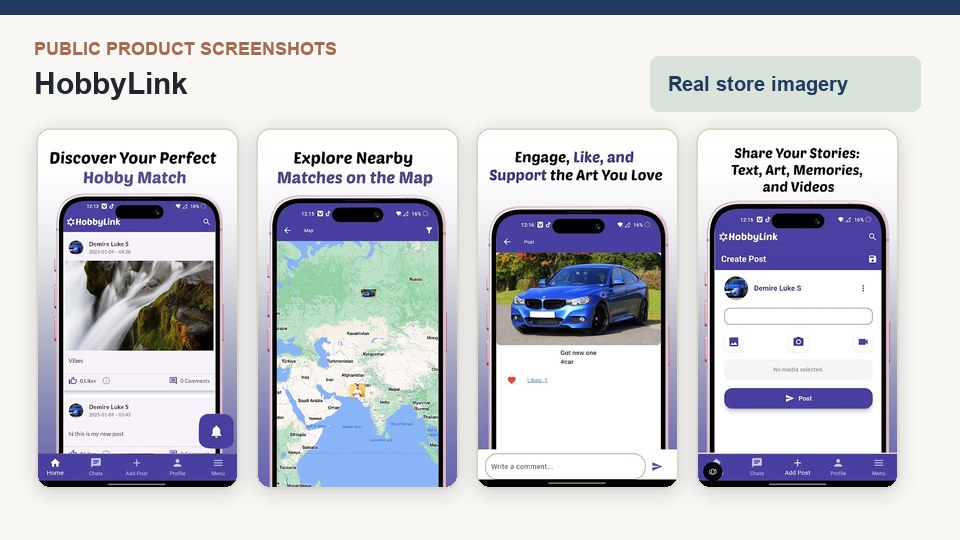Click 'Create Post' title text

tap(743, 259)
